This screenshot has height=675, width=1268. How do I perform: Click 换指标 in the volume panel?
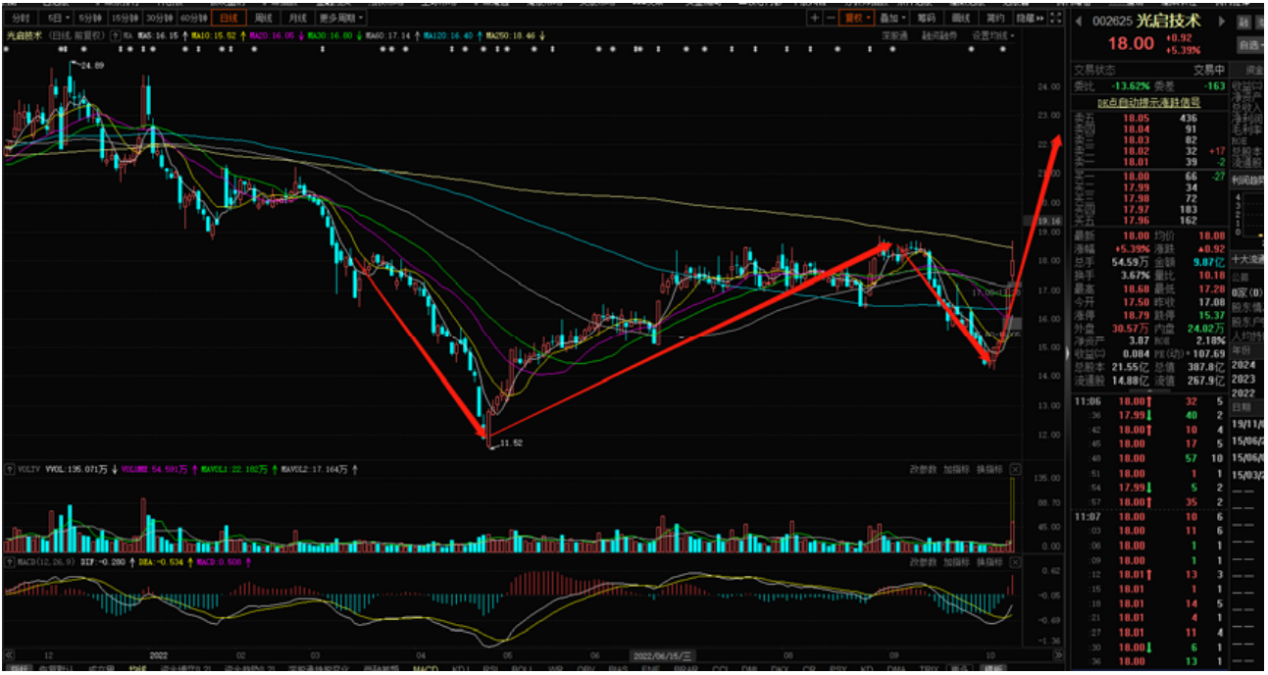(x=989, y=469)
